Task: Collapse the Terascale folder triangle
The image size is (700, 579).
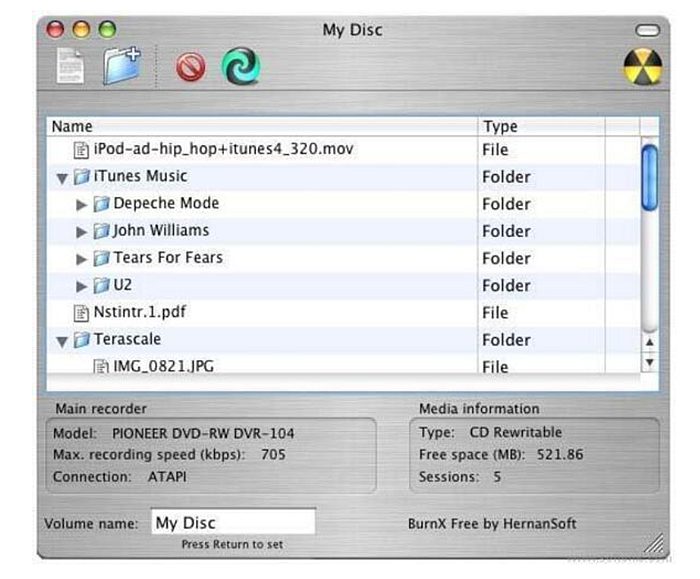Action: [x=62, y=342]
